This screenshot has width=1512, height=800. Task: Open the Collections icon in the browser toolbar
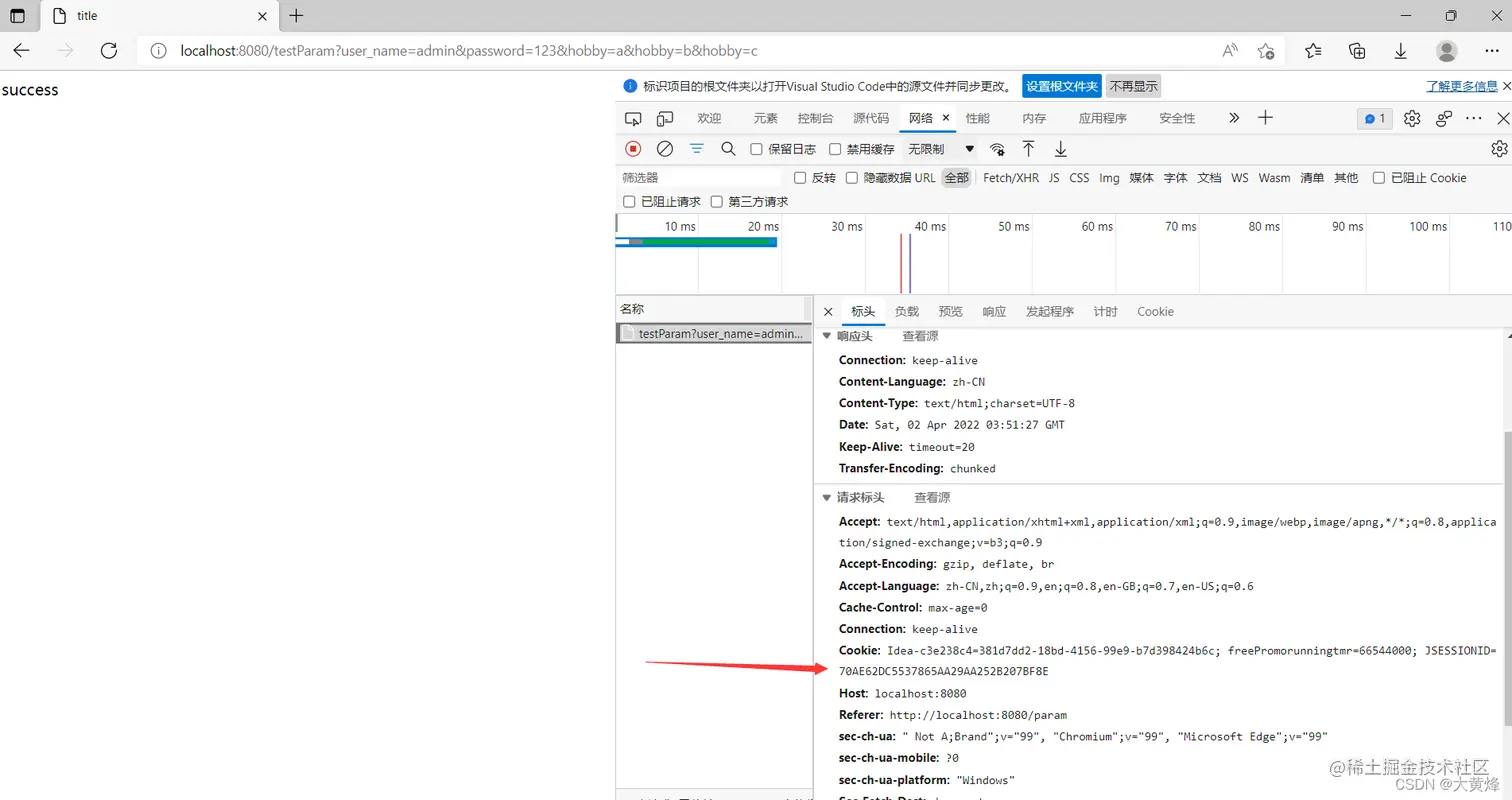pyautogui.click(x=1357, y=50)
